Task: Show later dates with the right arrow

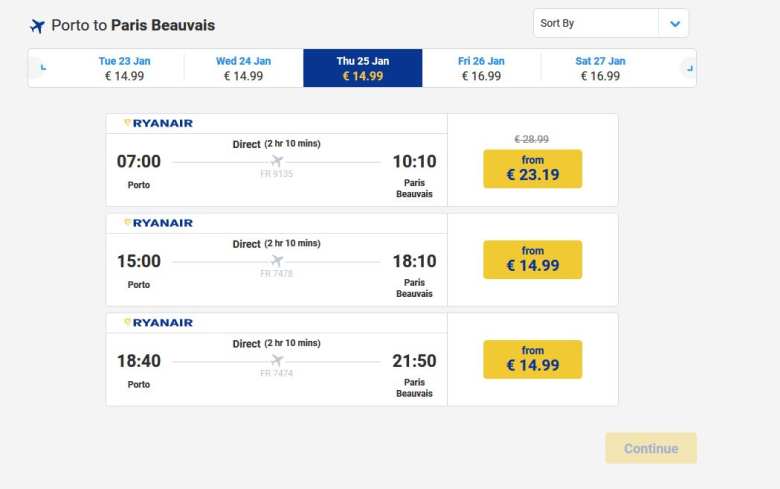Action: pos(688,68)
